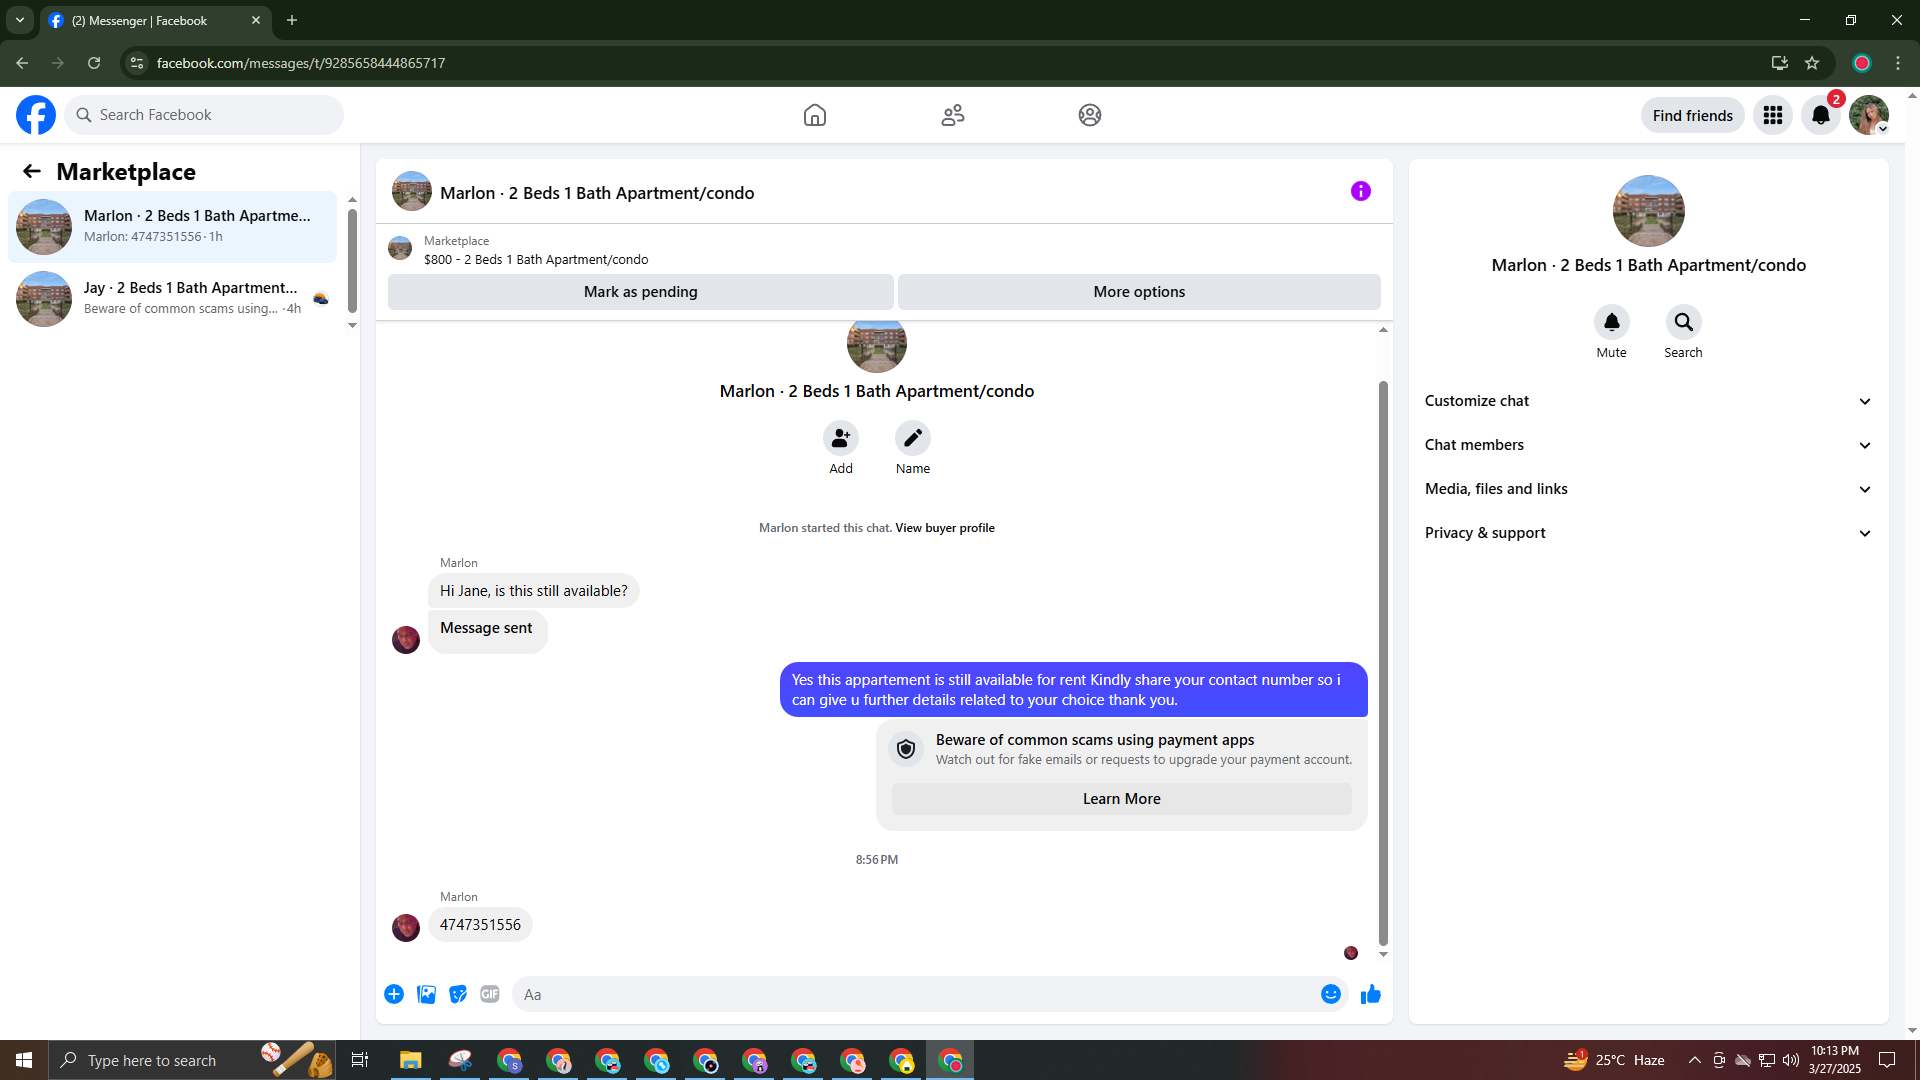Go back from Marketplace with arrow
The width and height of the screenshot is (1920, 1080).
coord(32,172)
